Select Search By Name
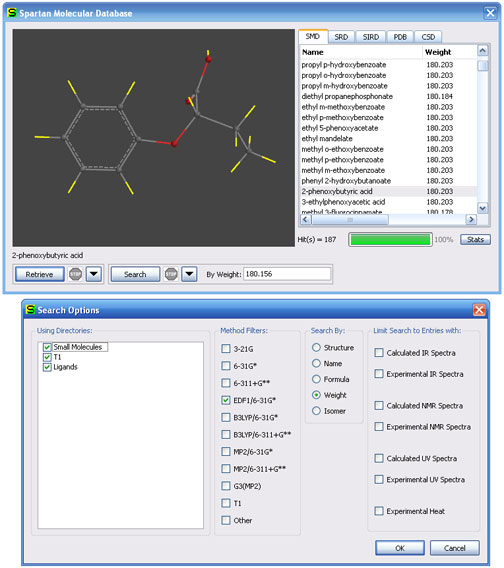 (316, 363)
